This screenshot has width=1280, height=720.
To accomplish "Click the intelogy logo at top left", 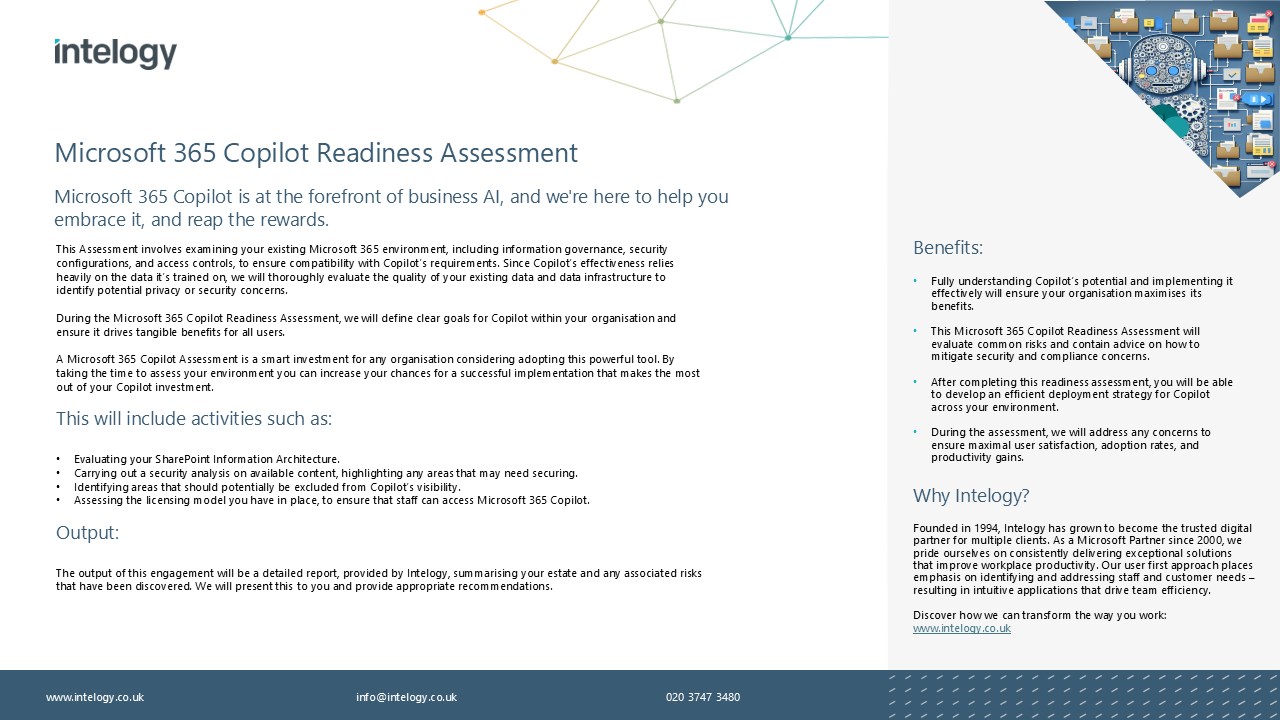I will tap(115, 53).
